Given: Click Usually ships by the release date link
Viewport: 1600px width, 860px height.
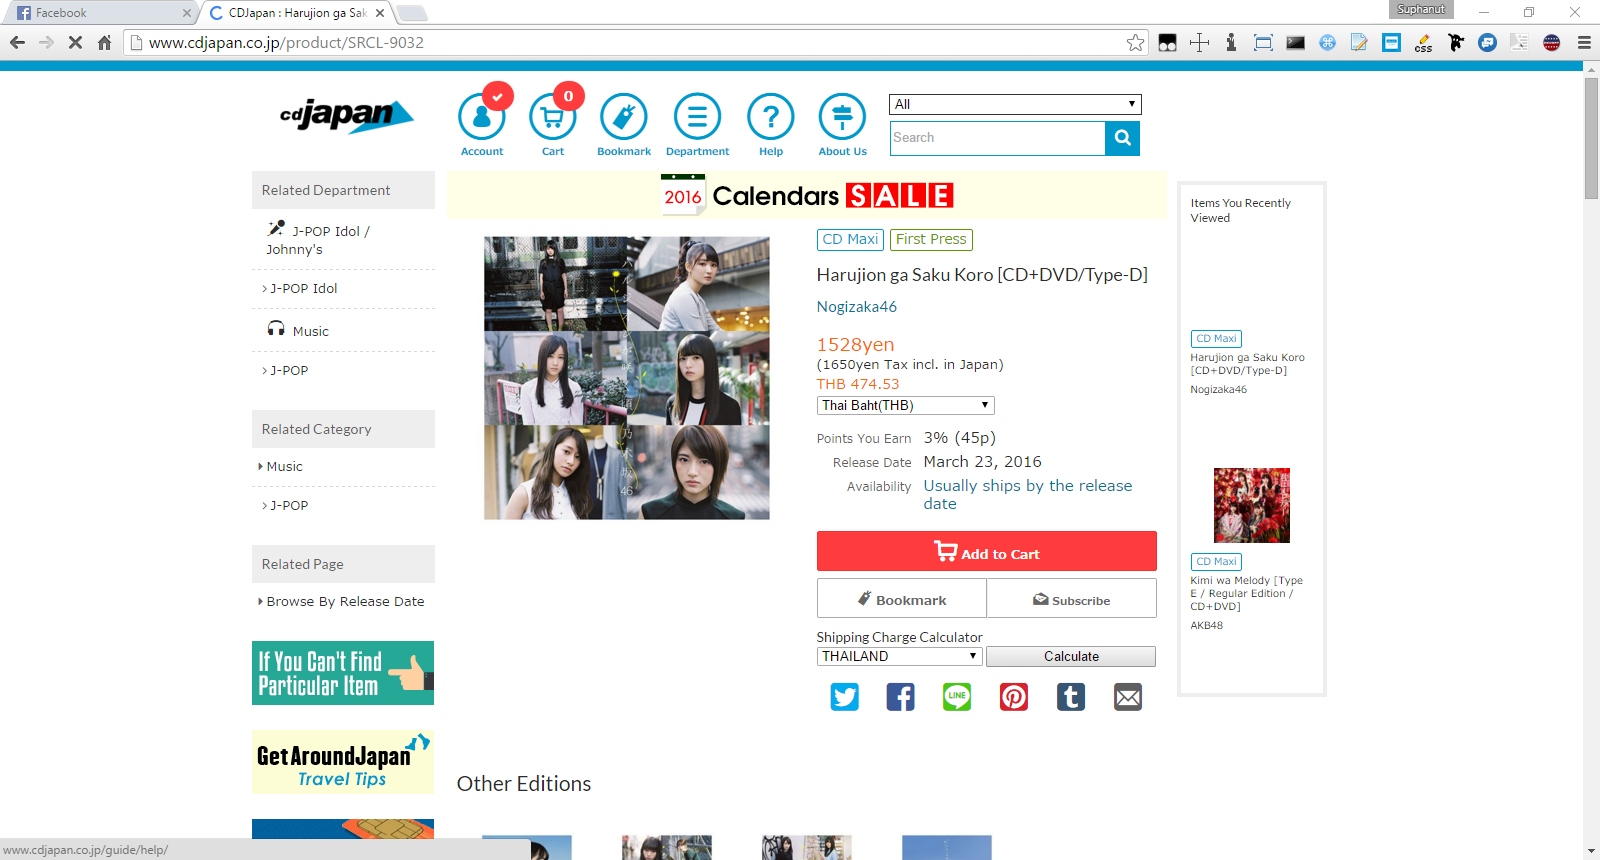Looking at the screenshot, I should coord(1028,494).
